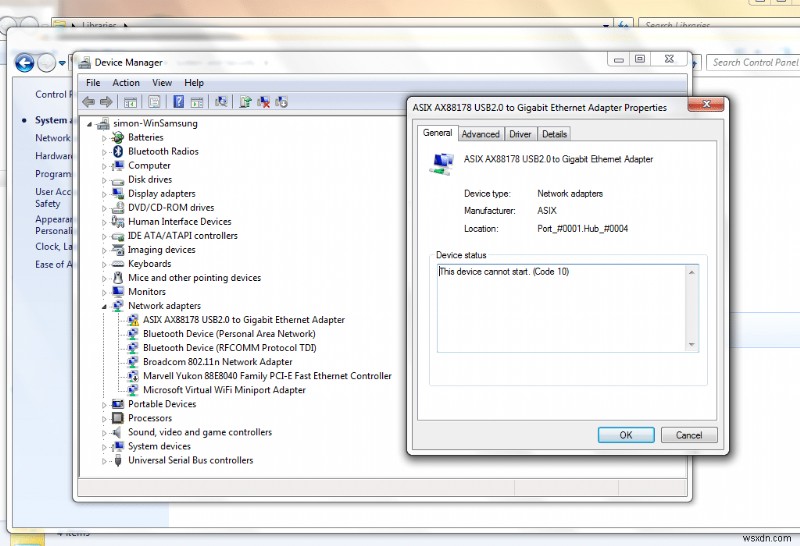The width and height of the screenshot is (800, 546).
Task: Click the Back arrow in Device Manager toolbar
Action: point(88,102)
